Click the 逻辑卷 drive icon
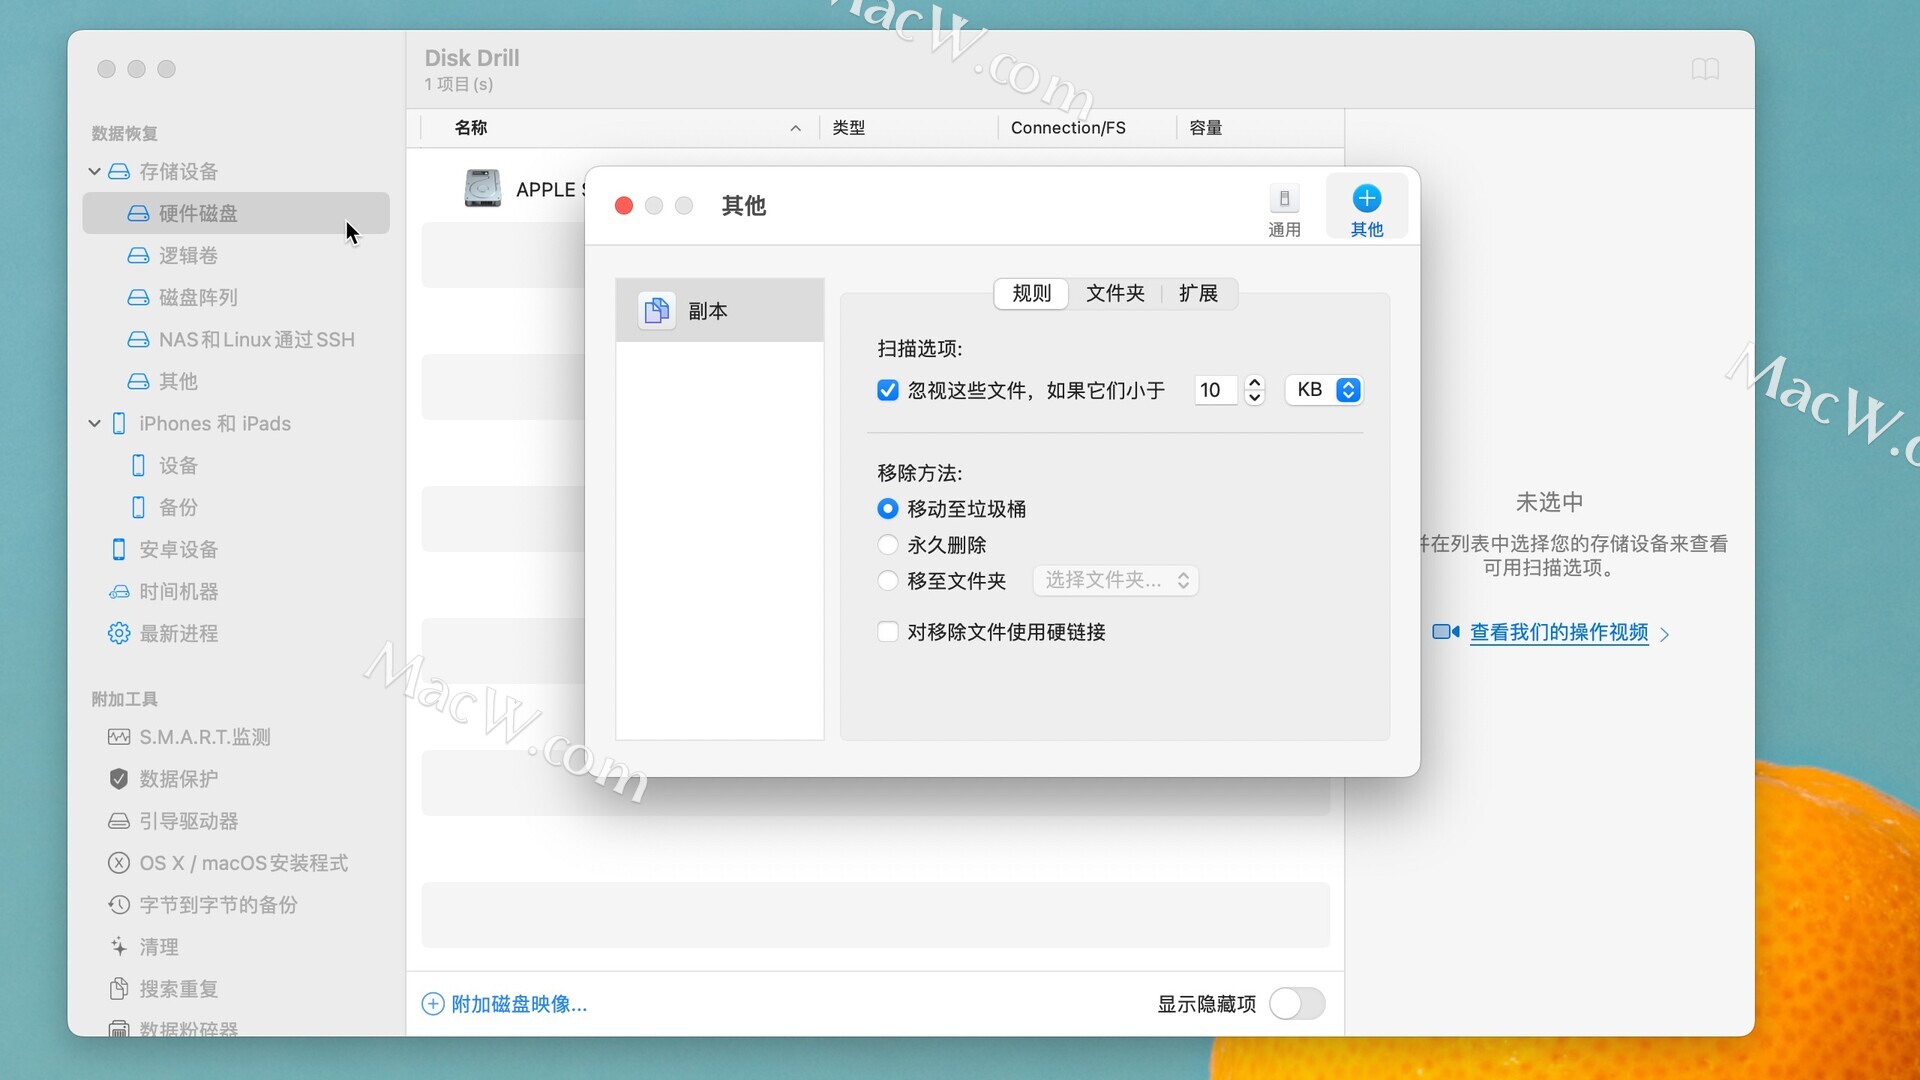This screenshot has height=1080, width=1920. tap(138, 255)
